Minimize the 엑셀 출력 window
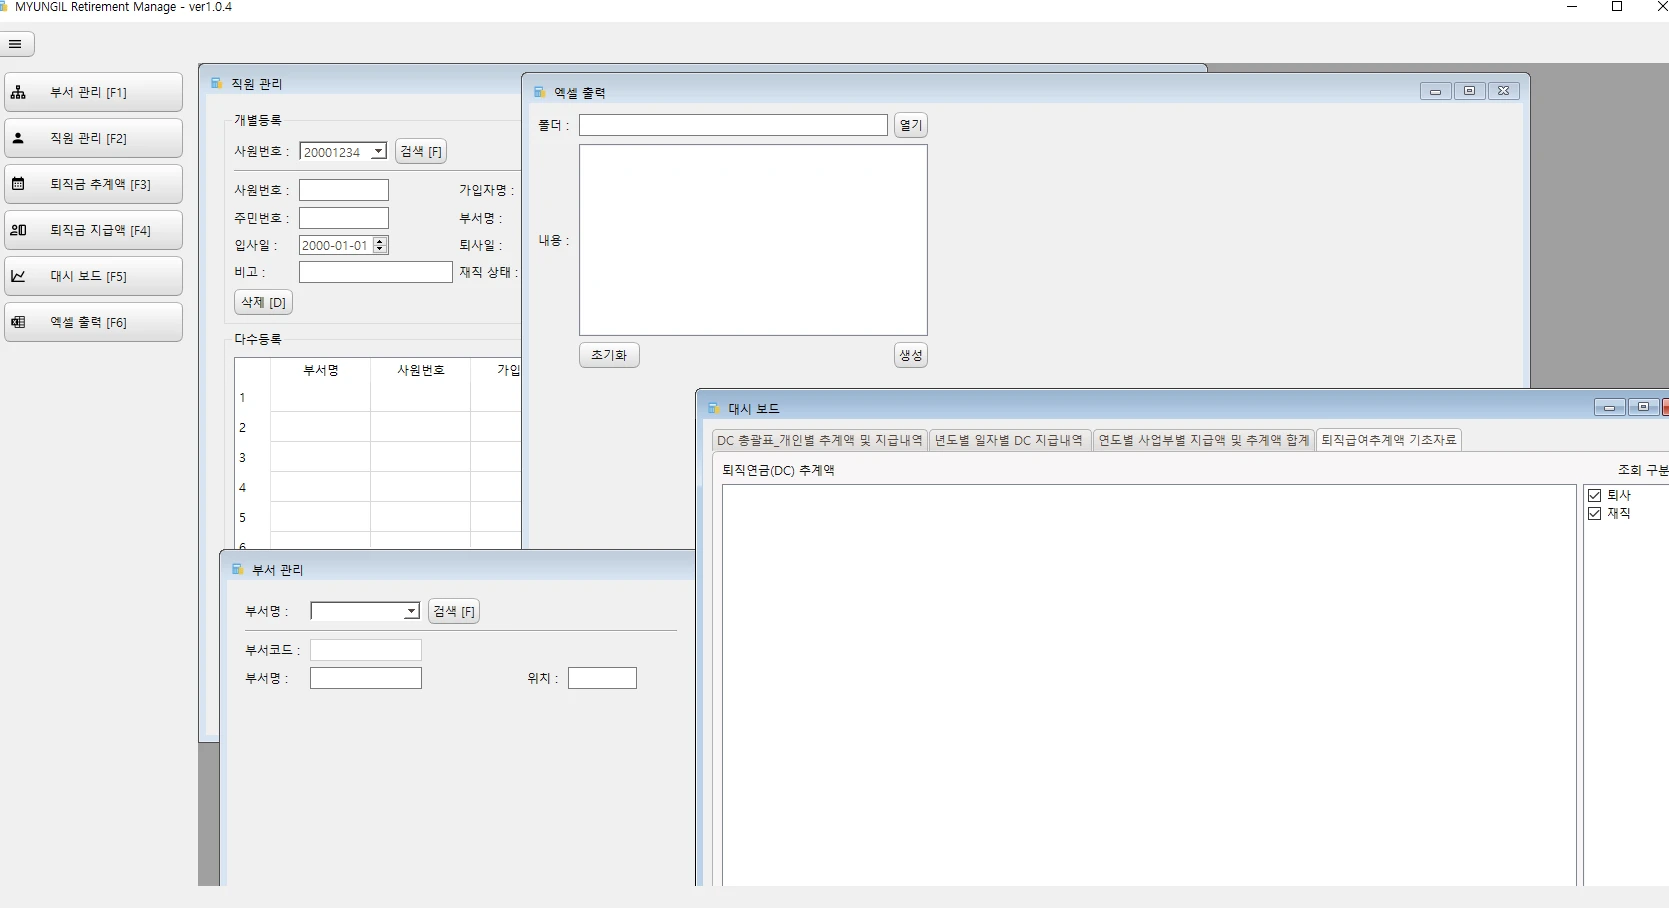This screenshot has height=908, width=1669. (1436, 91)
